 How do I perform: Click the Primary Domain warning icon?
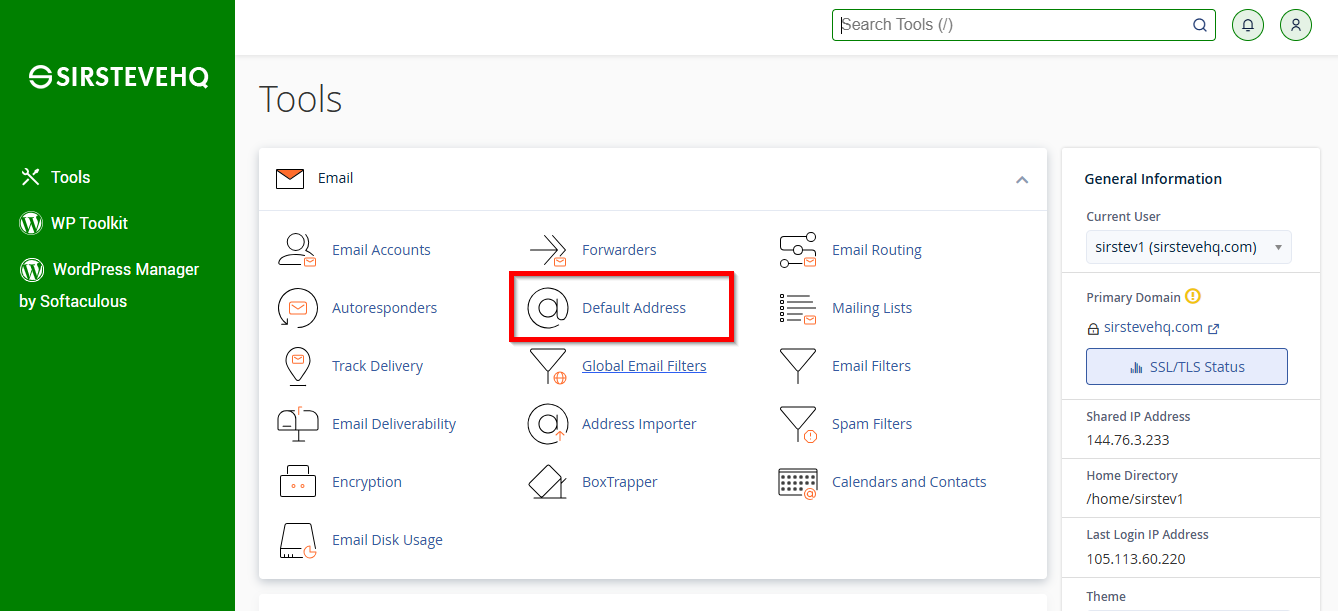pyautogui.click(x=1192, y=297)
